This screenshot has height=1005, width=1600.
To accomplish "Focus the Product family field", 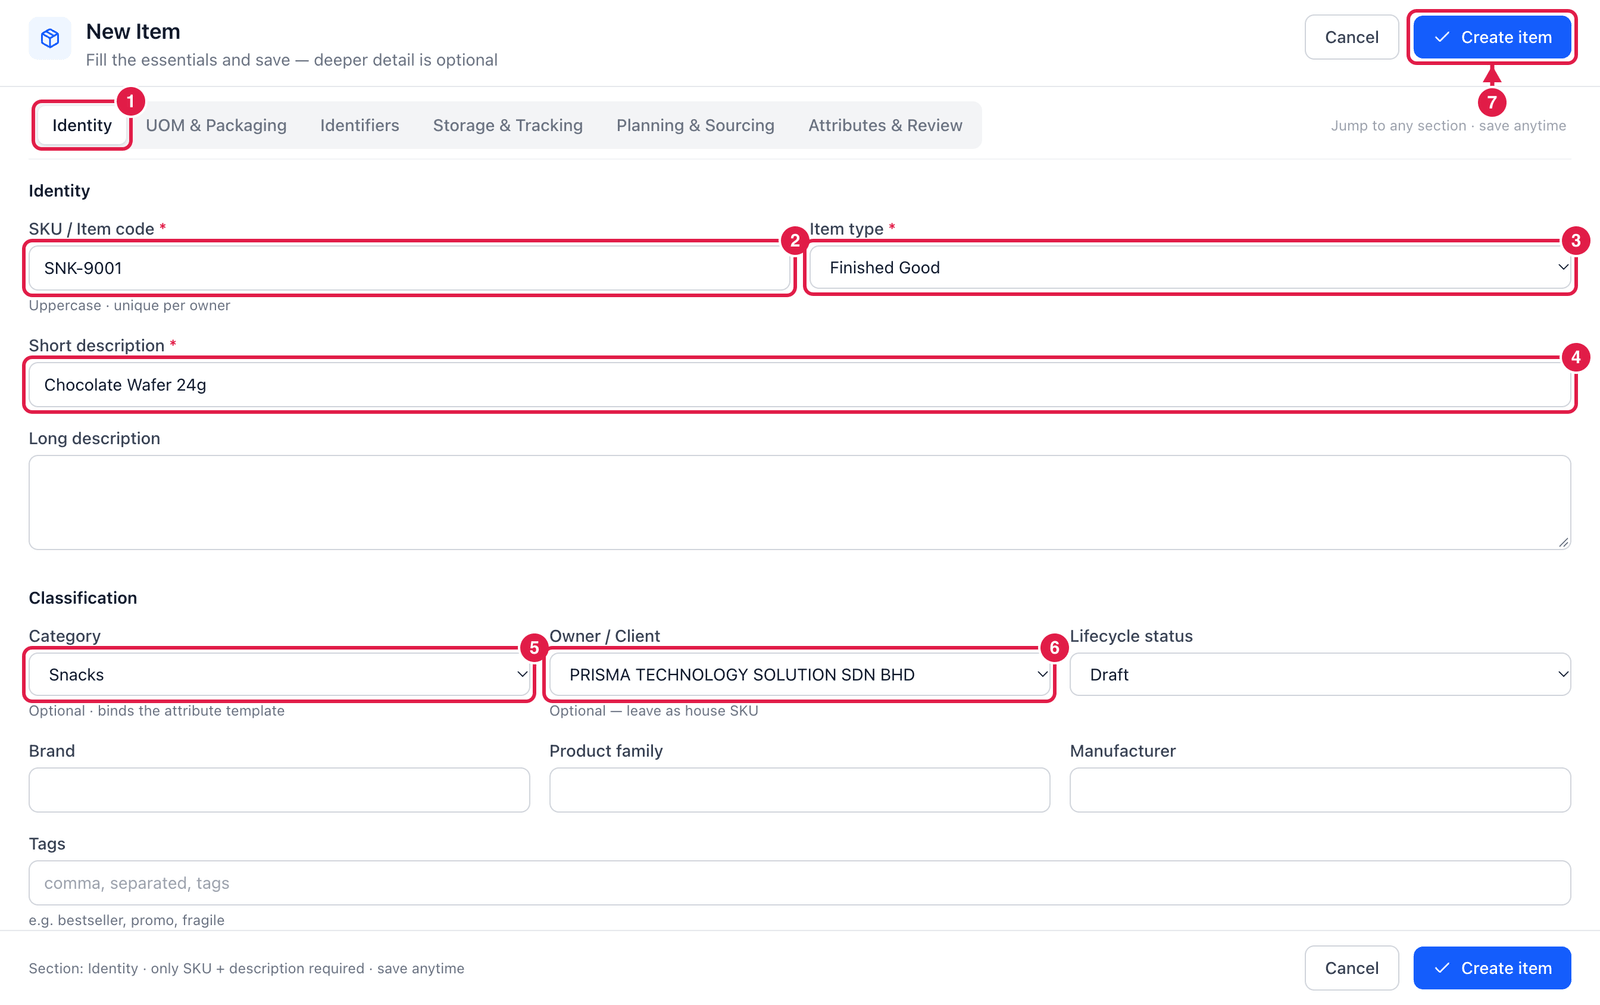I will point(800,790).
